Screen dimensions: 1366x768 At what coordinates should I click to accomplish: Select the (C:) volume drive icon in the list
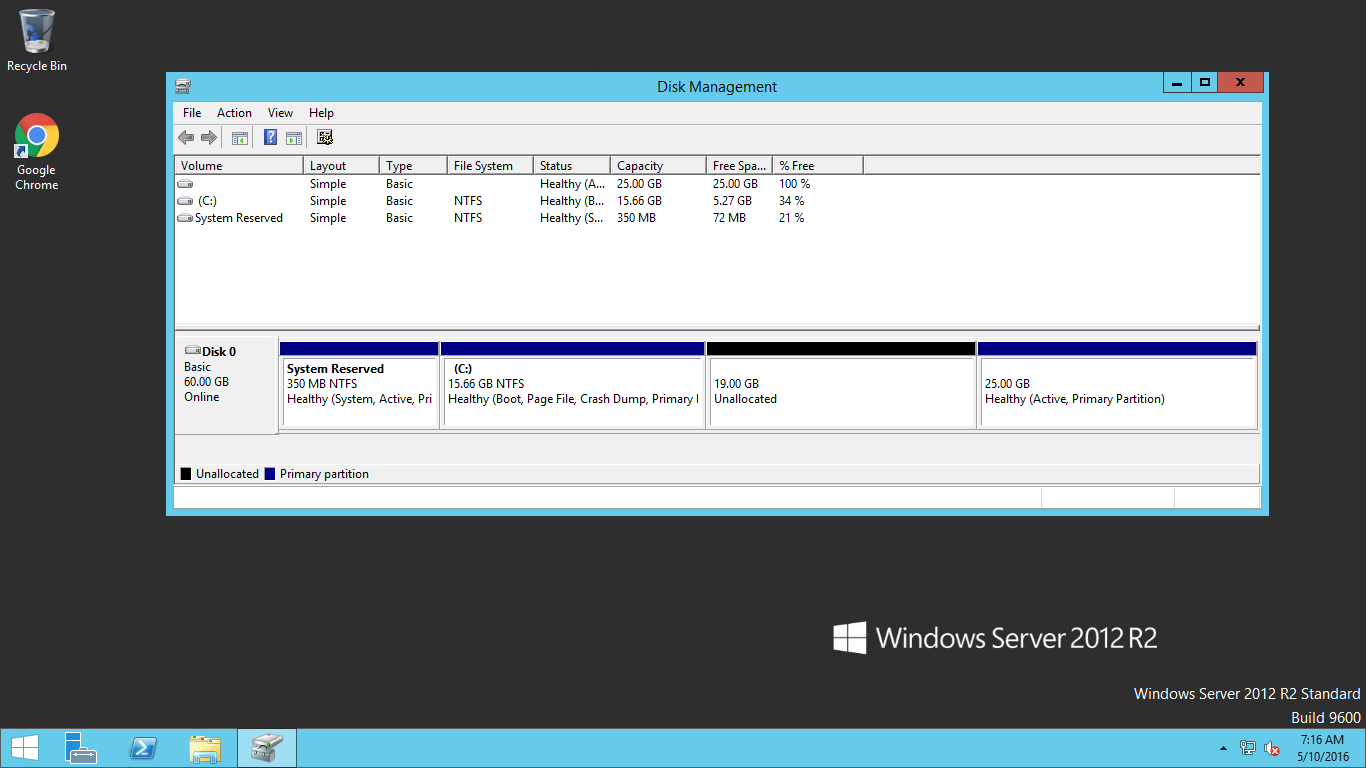185,201
